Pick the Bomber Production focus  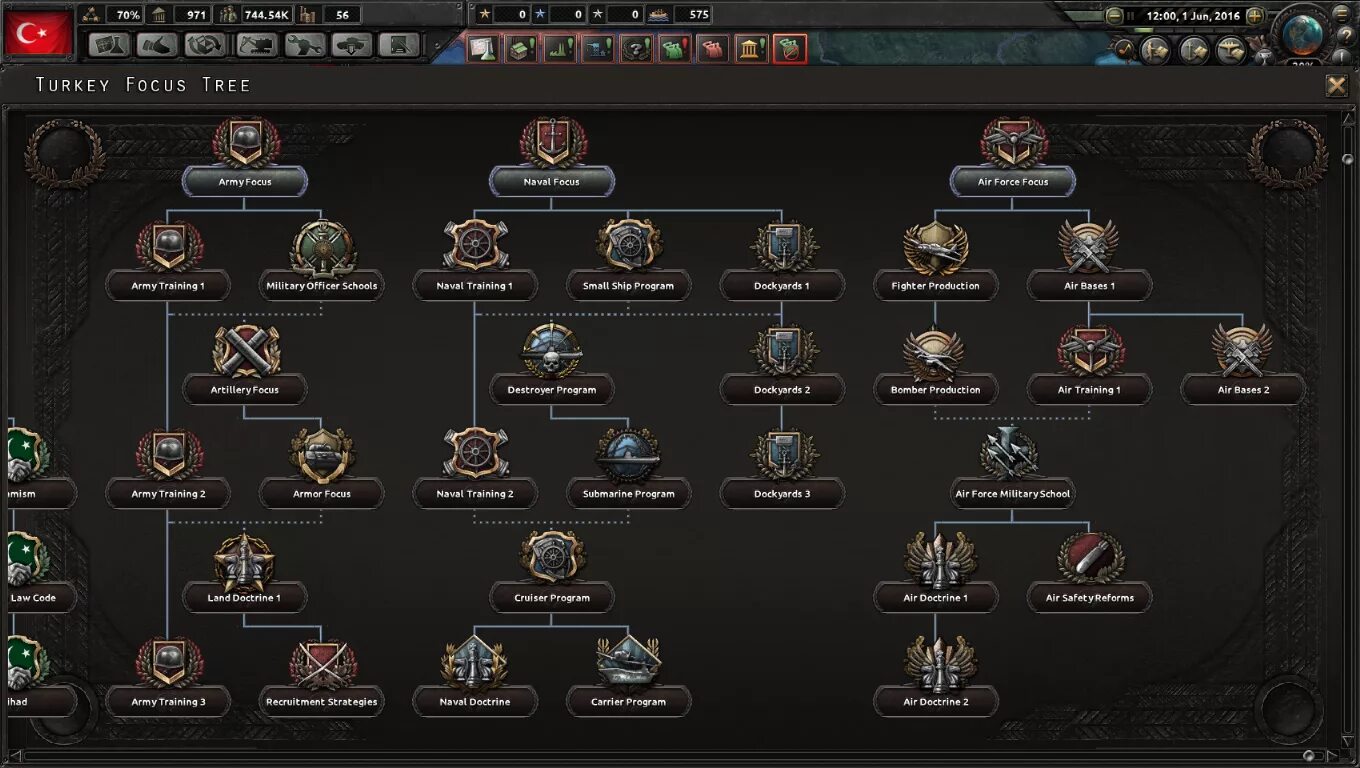coord(936,366)
